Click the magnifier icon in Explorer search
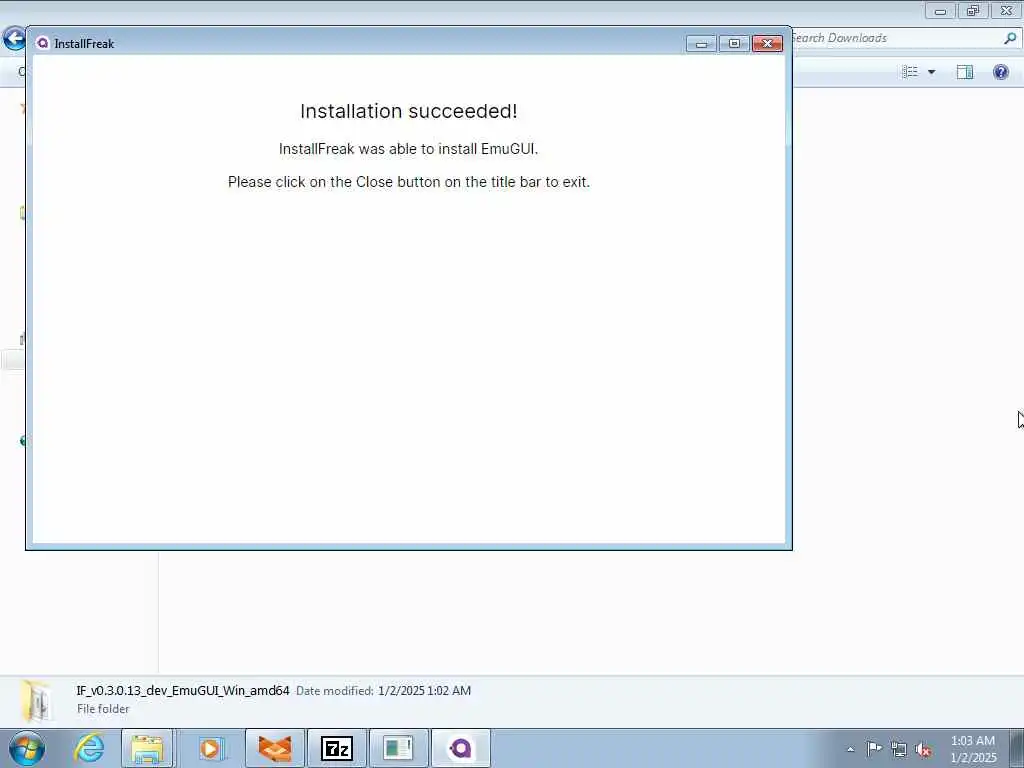 1010,38
